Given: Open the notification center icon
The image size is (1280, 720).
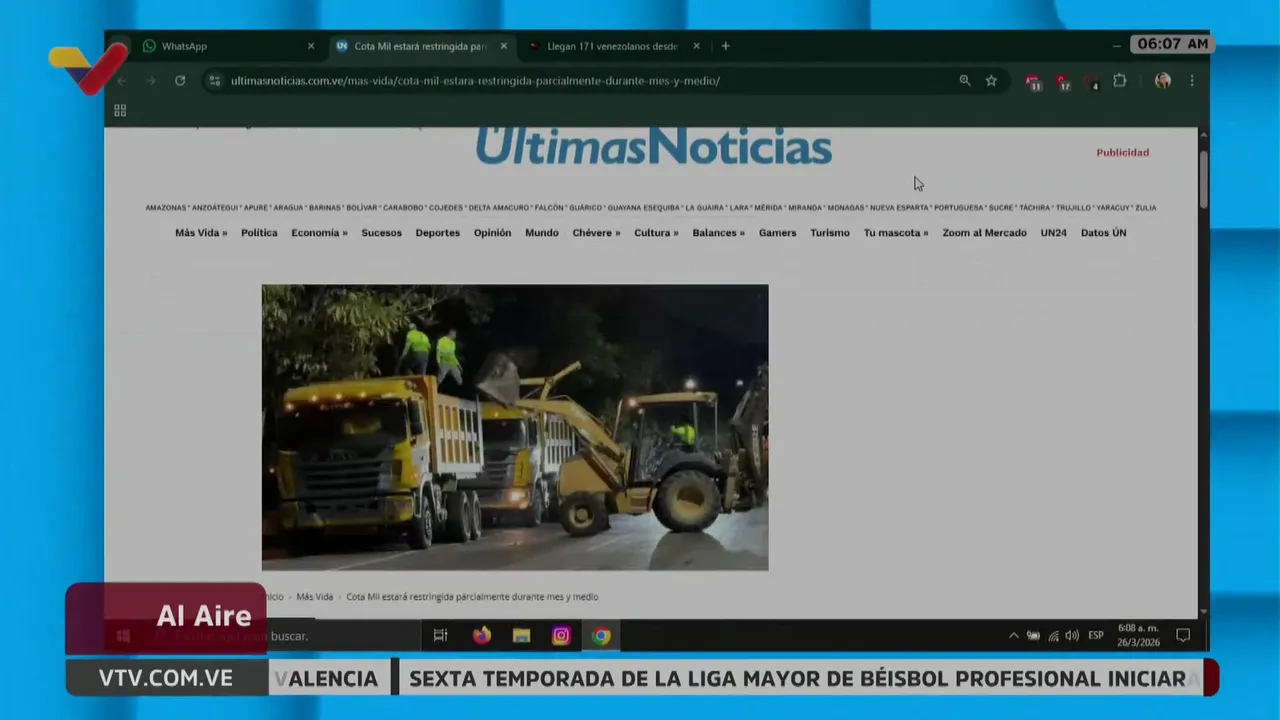Looking at the screenshot, I should (x=1183, y=636).
